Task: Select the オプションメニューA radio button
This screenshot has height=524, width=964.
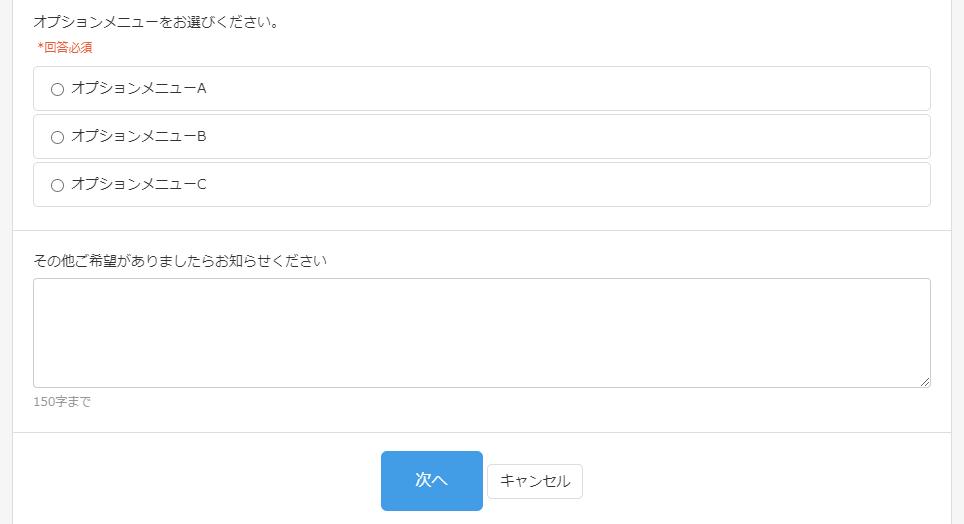Action: coord(57,89)
